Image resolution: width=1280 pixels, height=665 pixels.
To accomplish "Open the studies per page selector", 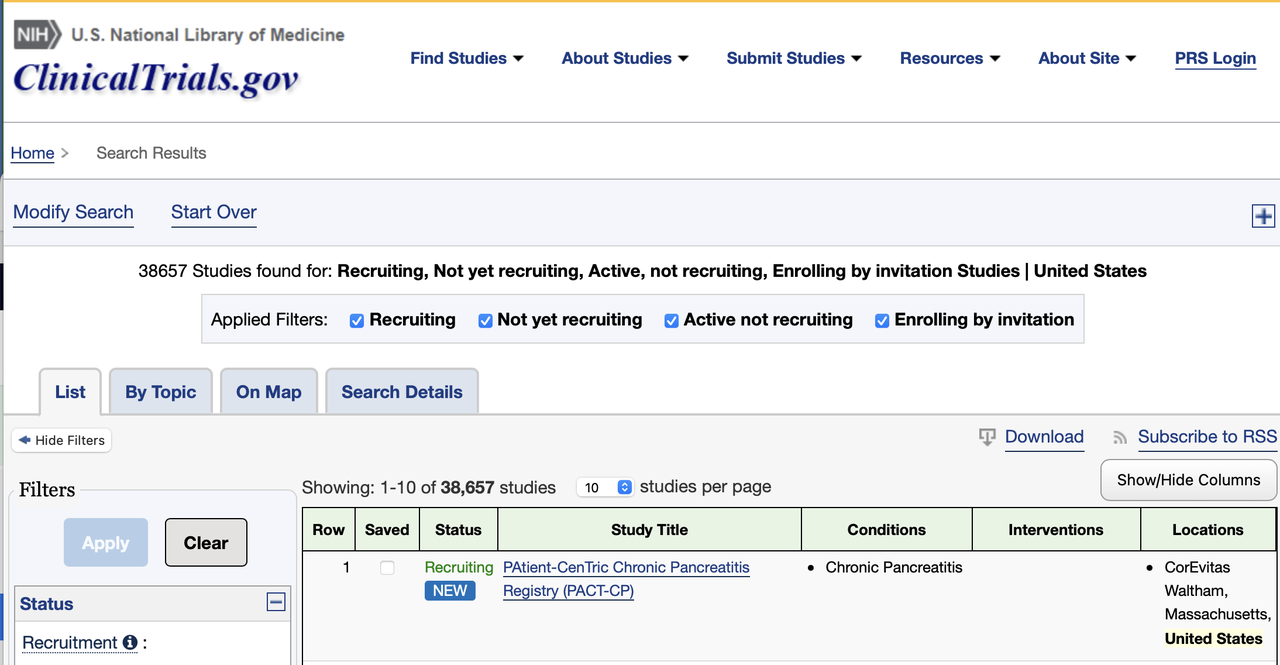I will pyautogui.click(x=605, y=487).
